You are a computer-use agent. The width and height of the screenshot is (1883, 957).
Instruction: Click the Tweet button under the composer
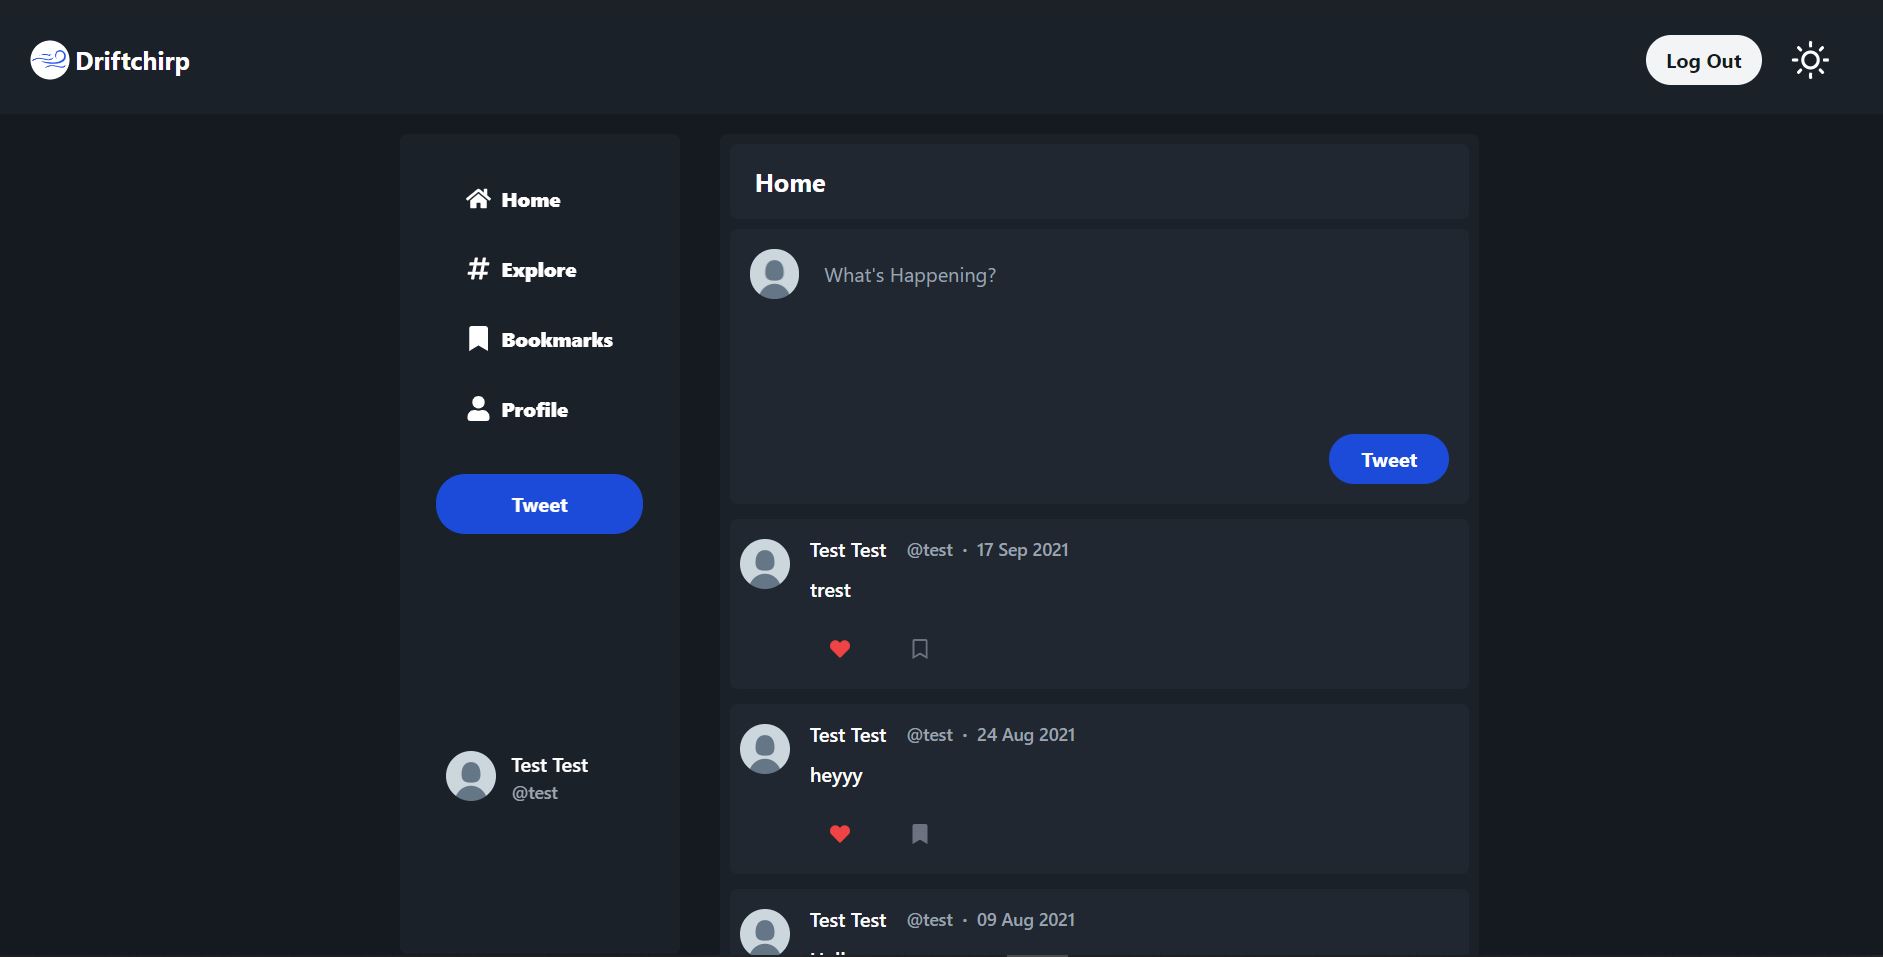coord(1388,459)
